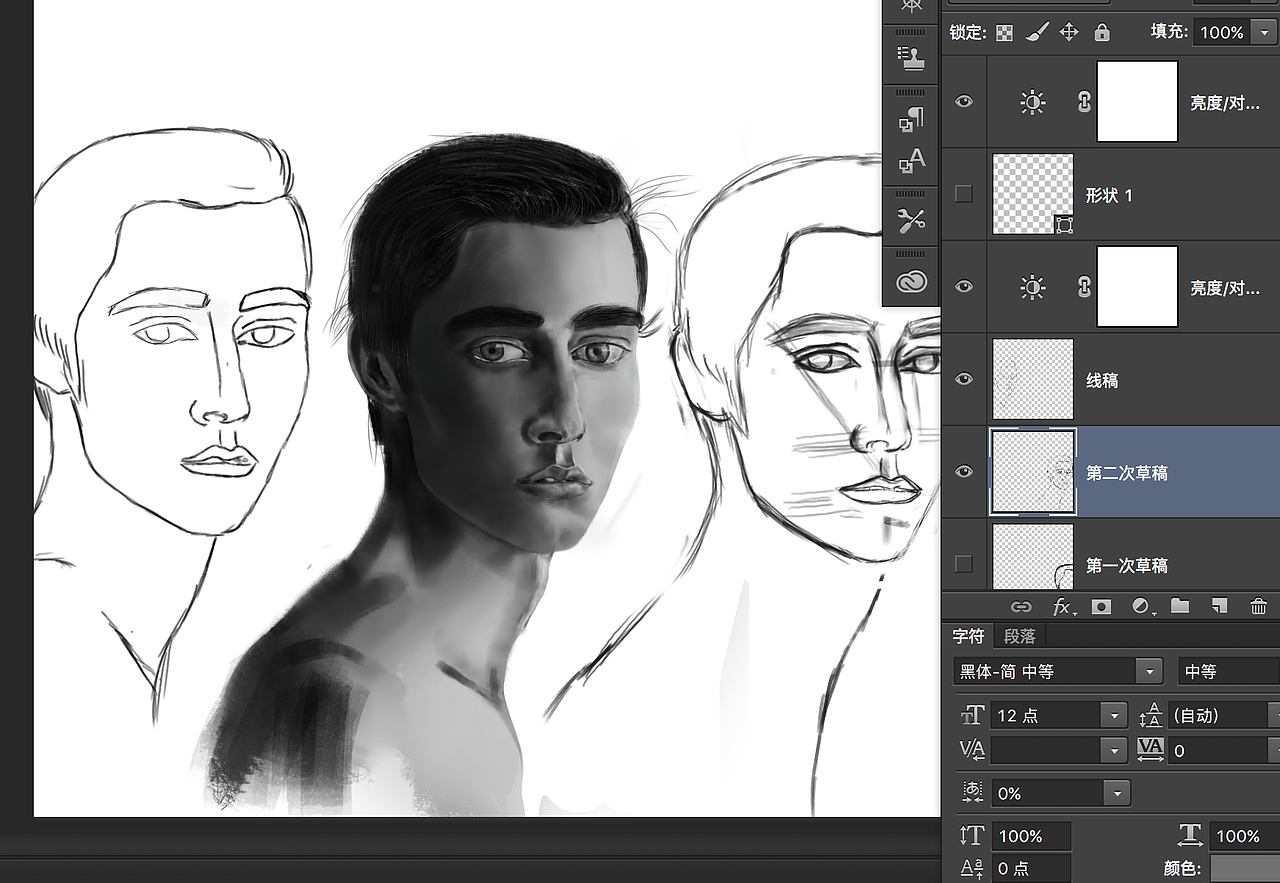Screen dimensions: 1280x883
Task: Click the 形状 1 layer thumbnail
Action: tap(1033, 194)
